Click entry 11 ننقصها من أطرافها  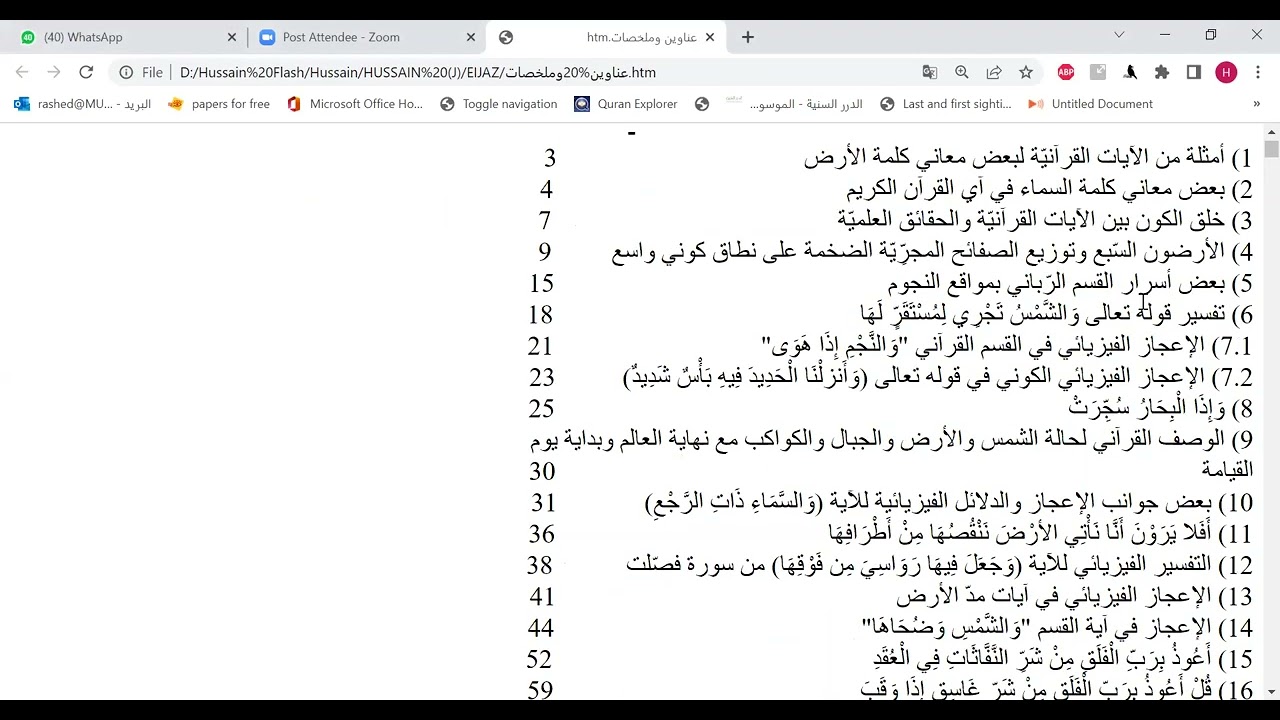pyautogui.click(x=1040, y=533)
